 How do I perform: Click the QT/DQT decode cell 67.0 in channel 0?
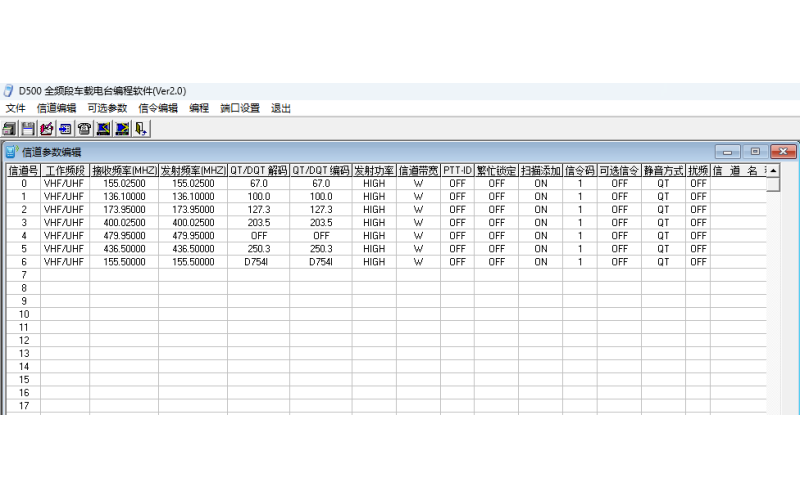point(258,183)
